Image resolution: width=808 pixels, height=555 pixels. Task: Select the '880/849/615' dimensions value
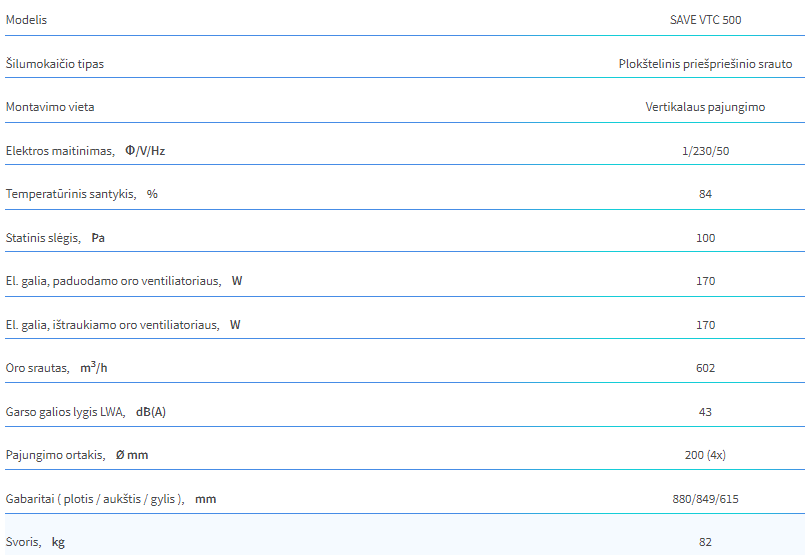coord(705,499)
